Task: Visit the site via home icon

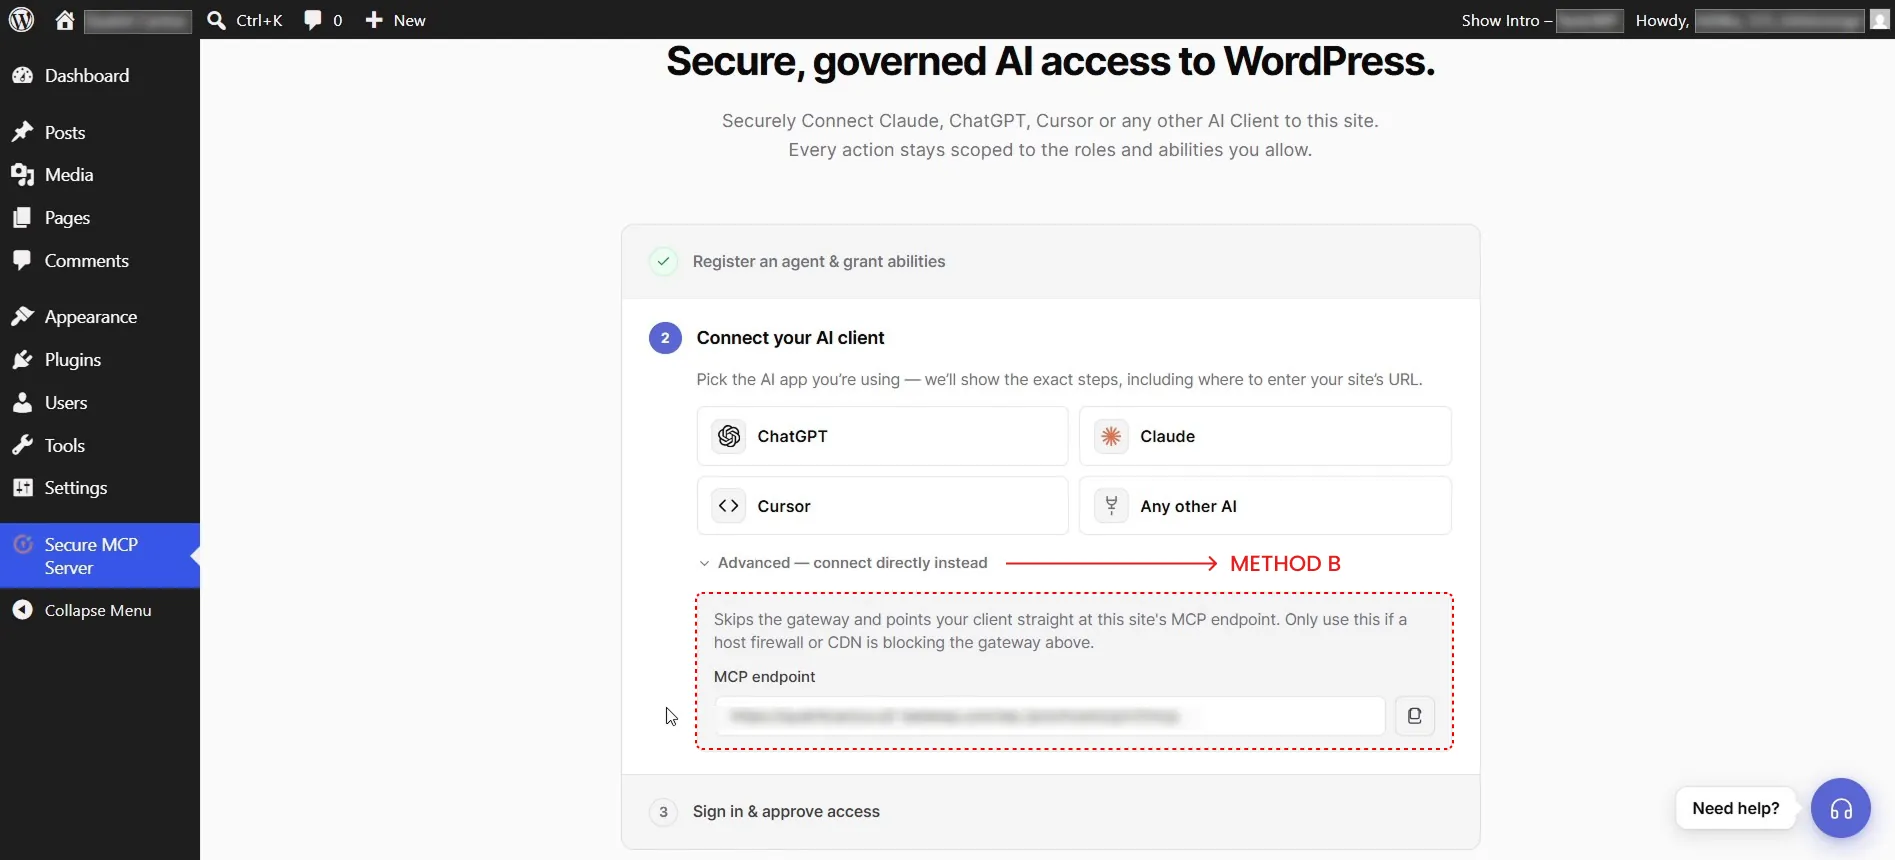Action: (65, 20)
